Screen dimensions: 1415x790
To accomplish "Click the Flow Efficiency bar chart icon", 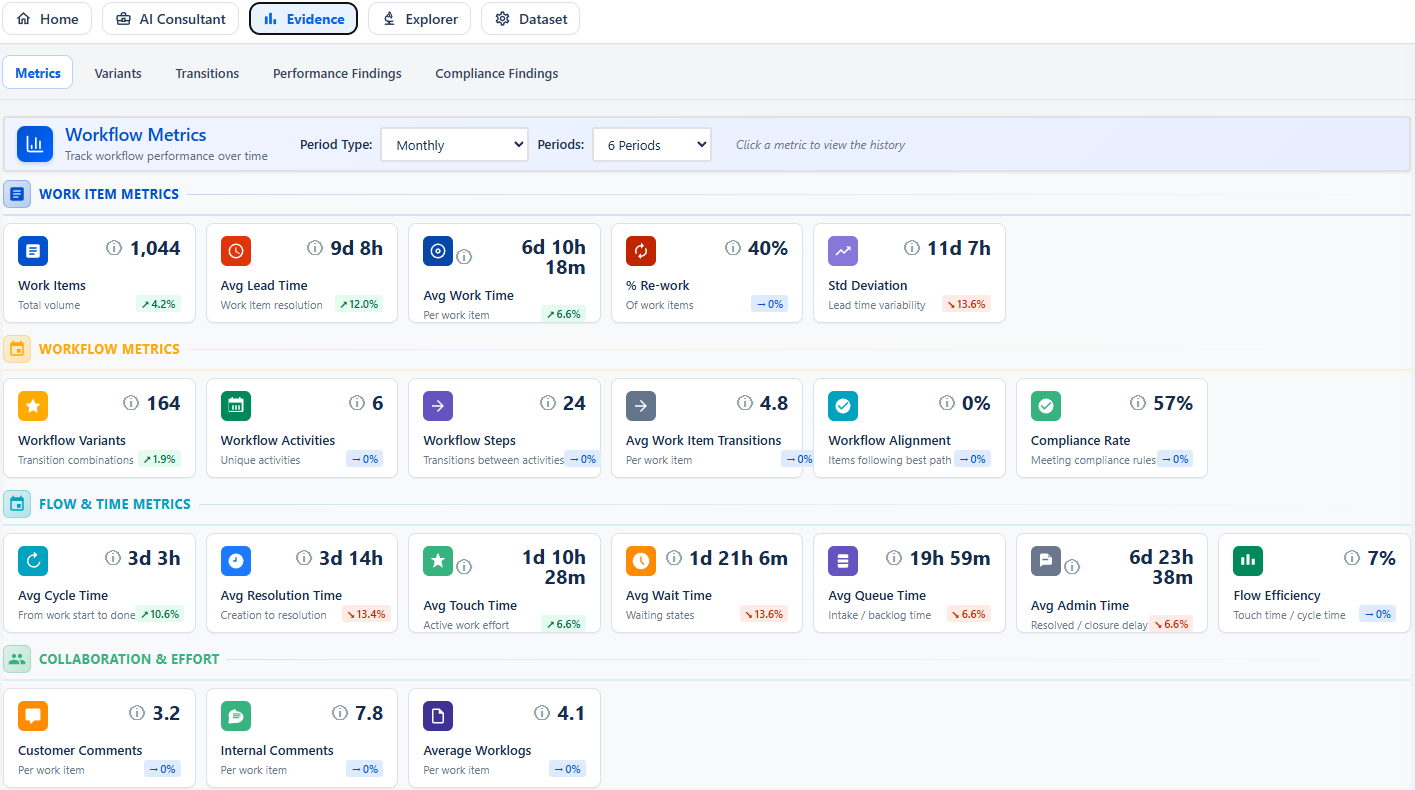I will (1247, 560).
